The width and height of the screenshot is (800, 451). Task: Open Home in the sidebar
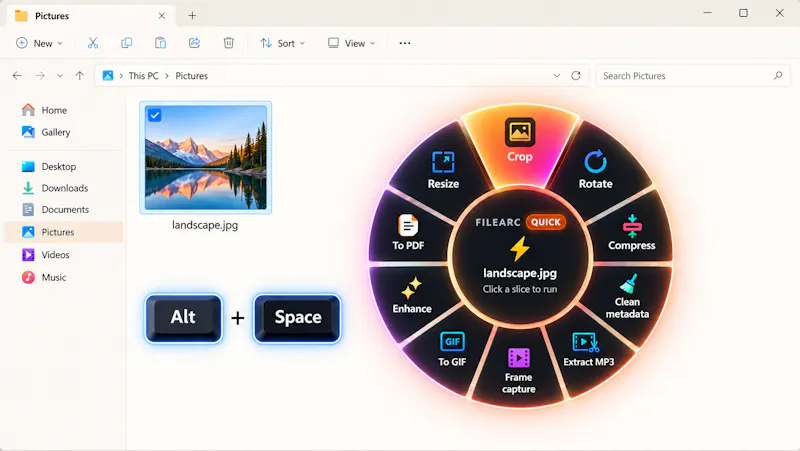(64, 110)
